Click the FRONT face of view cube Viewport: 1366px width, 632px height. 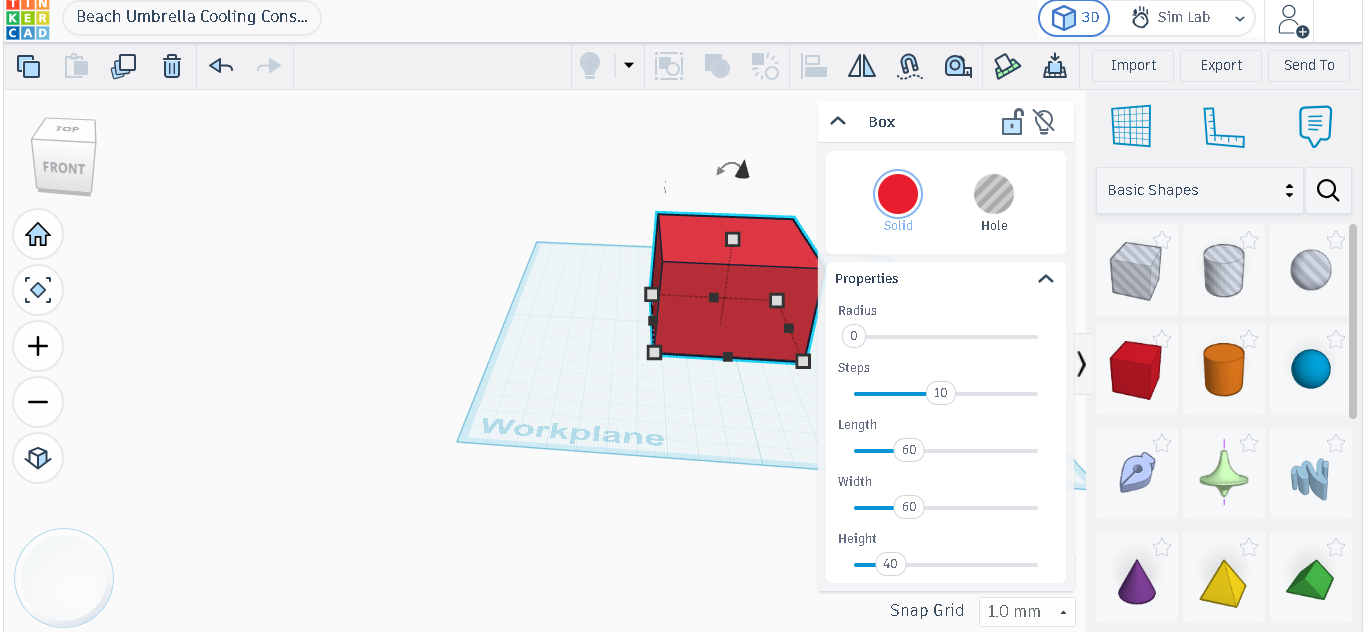point(64,167)
